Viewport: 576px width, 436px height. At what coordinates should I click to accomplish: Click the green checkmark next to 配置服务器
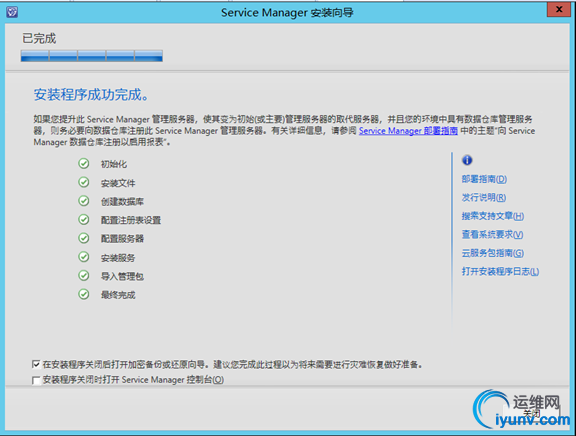(84, 238)
